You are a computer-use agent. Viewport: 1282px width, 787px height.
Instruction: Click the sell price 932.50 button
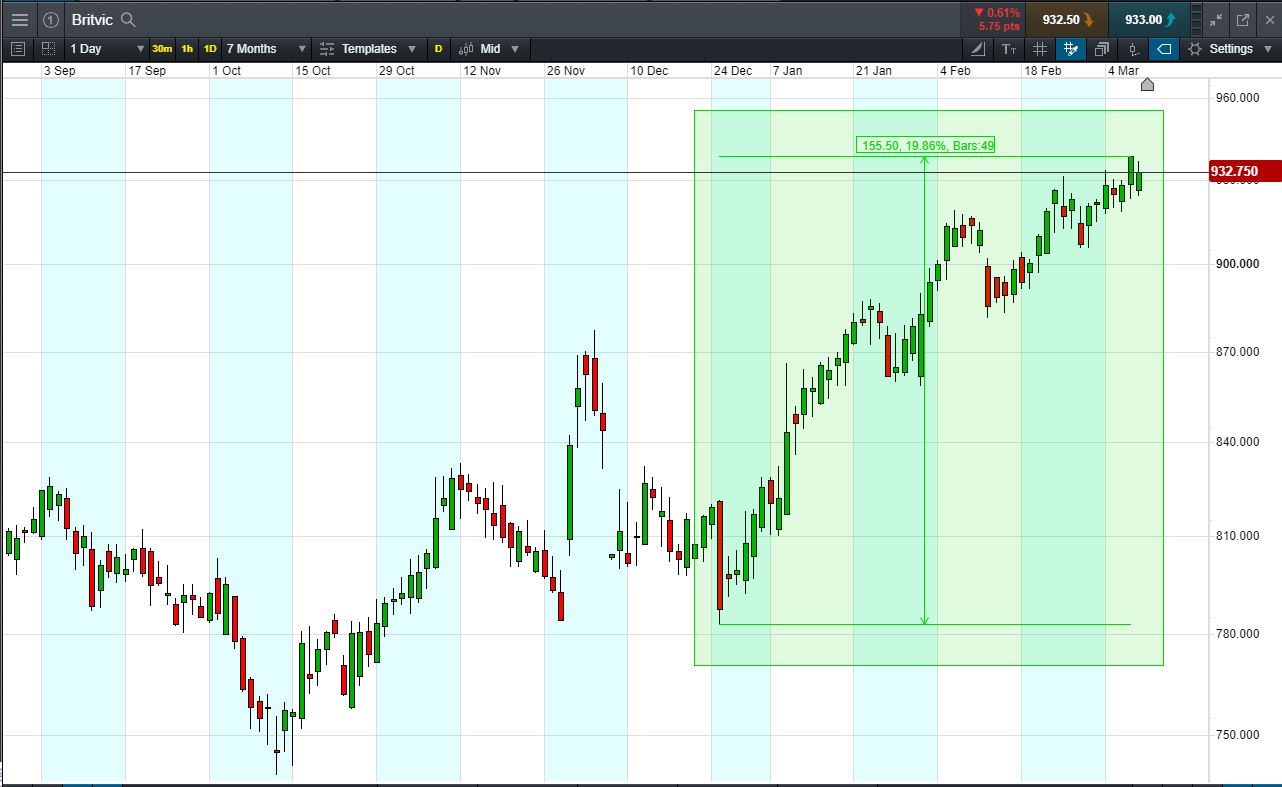[1067, 20]
